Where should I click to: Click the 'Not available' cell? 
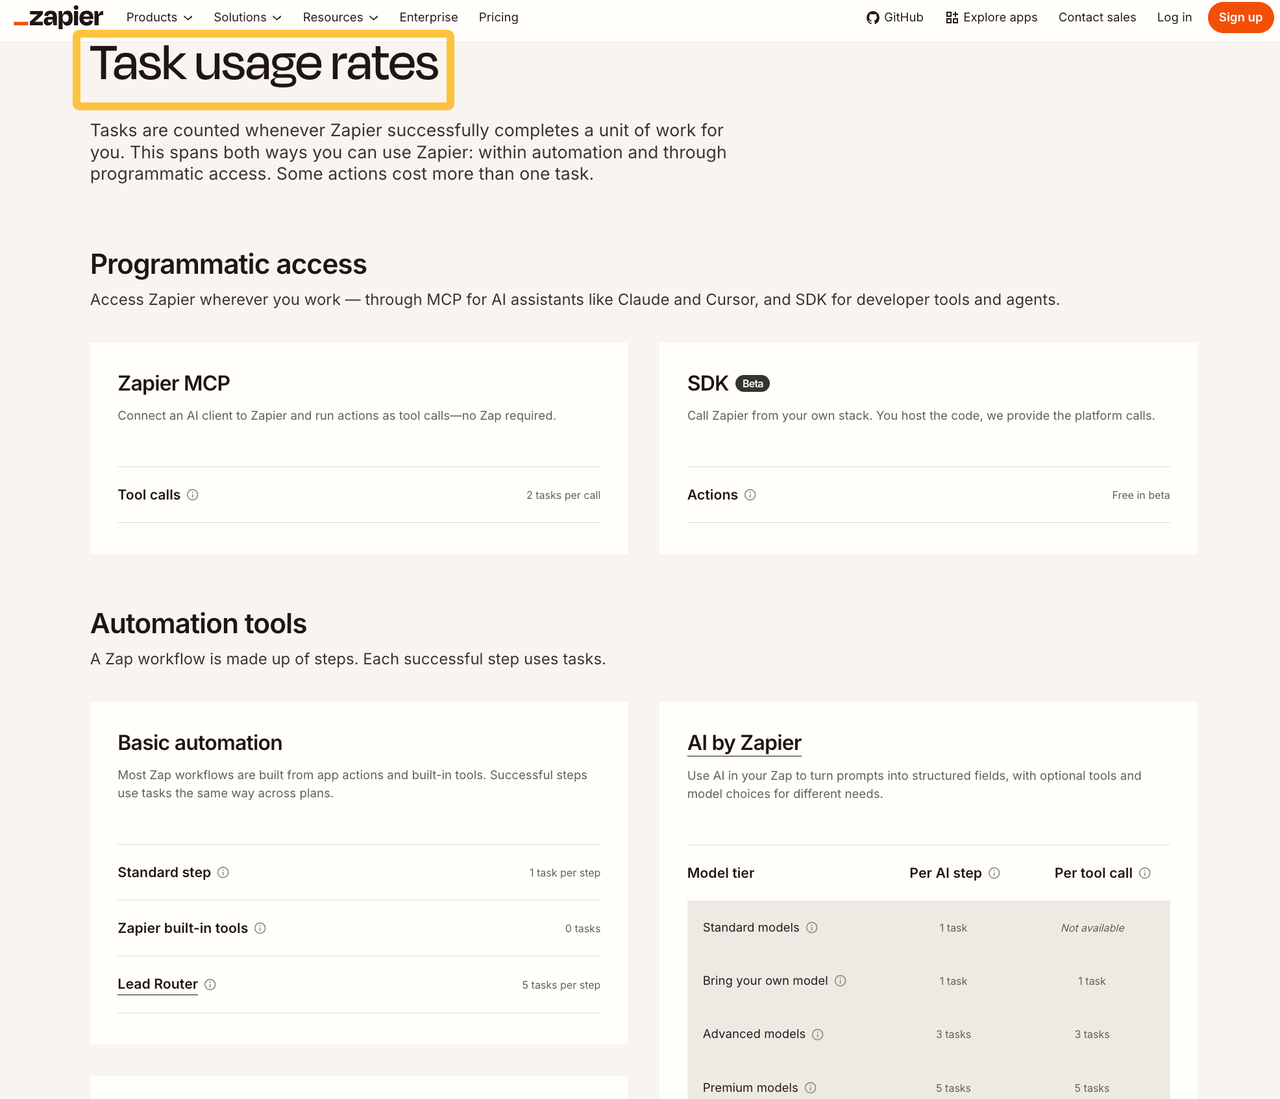click(1092, 928)
